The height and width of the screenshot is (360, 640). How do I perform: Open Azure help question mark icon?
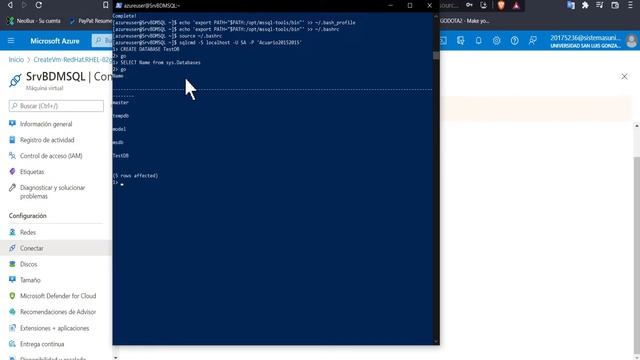tap(514, 40)
